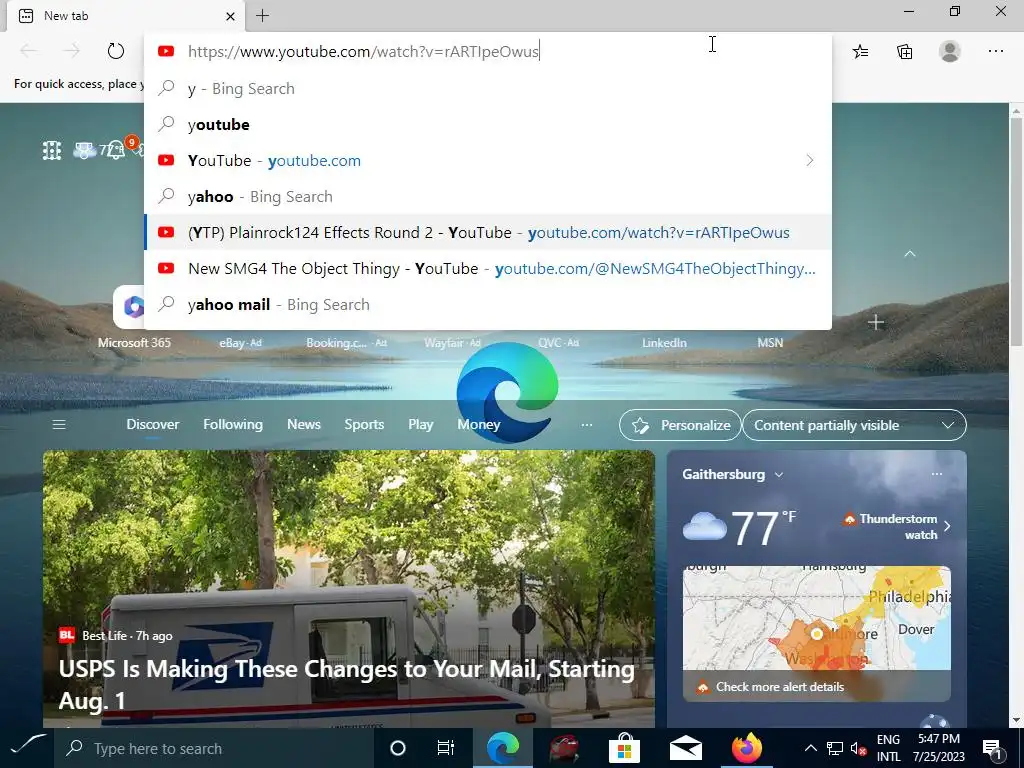Click the Edge icon on the taskbar
This screenshot has width=1024, height=768.
pos(503,748)
